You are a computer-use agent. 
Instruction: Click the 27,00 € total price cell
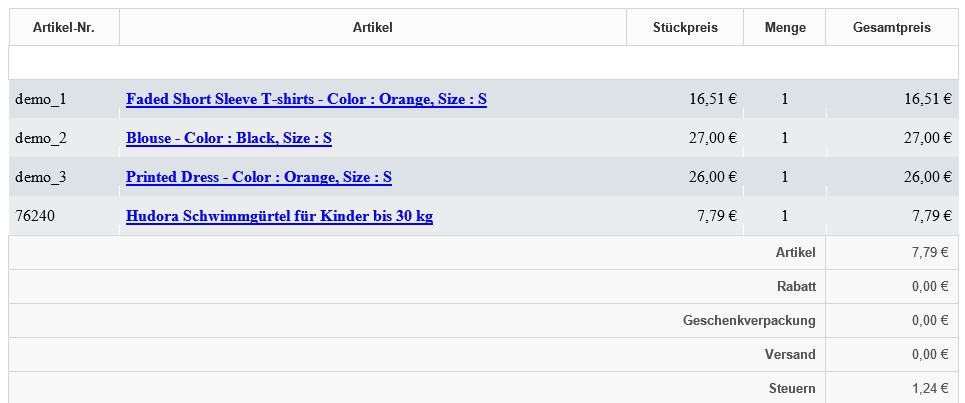(927, 138)
